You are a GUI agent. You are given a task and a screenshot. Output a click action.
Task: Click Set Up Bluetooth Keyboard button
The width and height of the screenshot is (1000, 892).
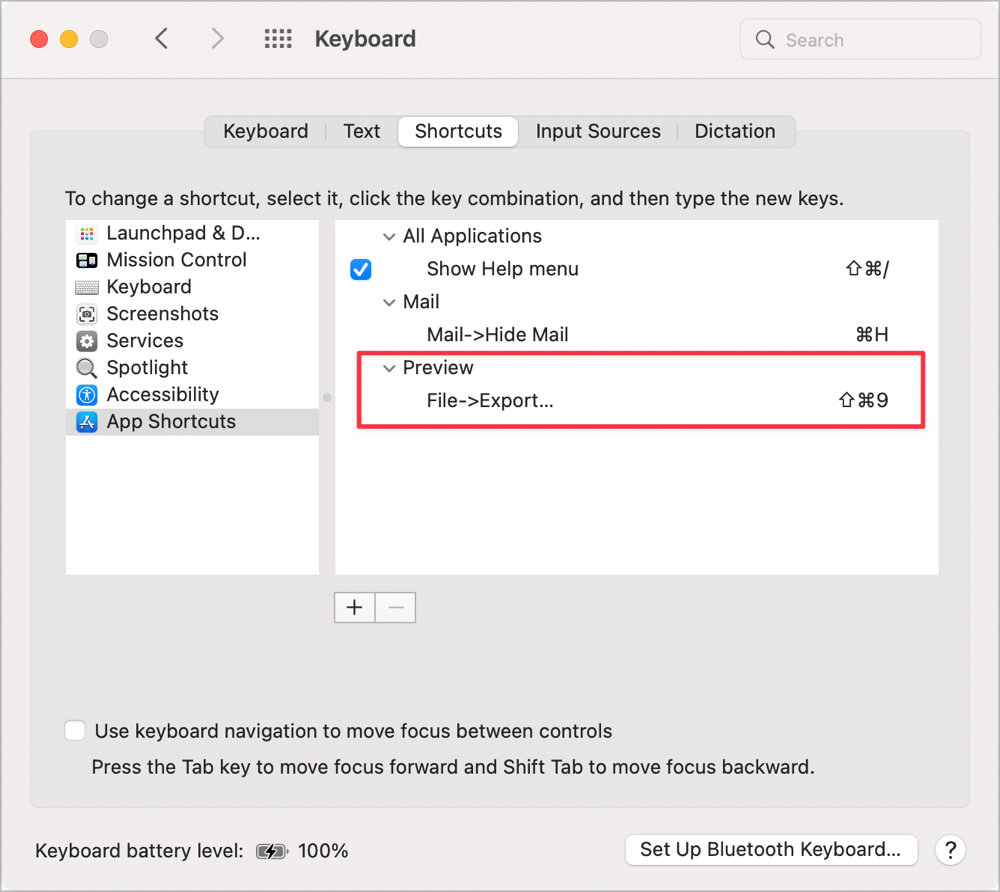770,850
